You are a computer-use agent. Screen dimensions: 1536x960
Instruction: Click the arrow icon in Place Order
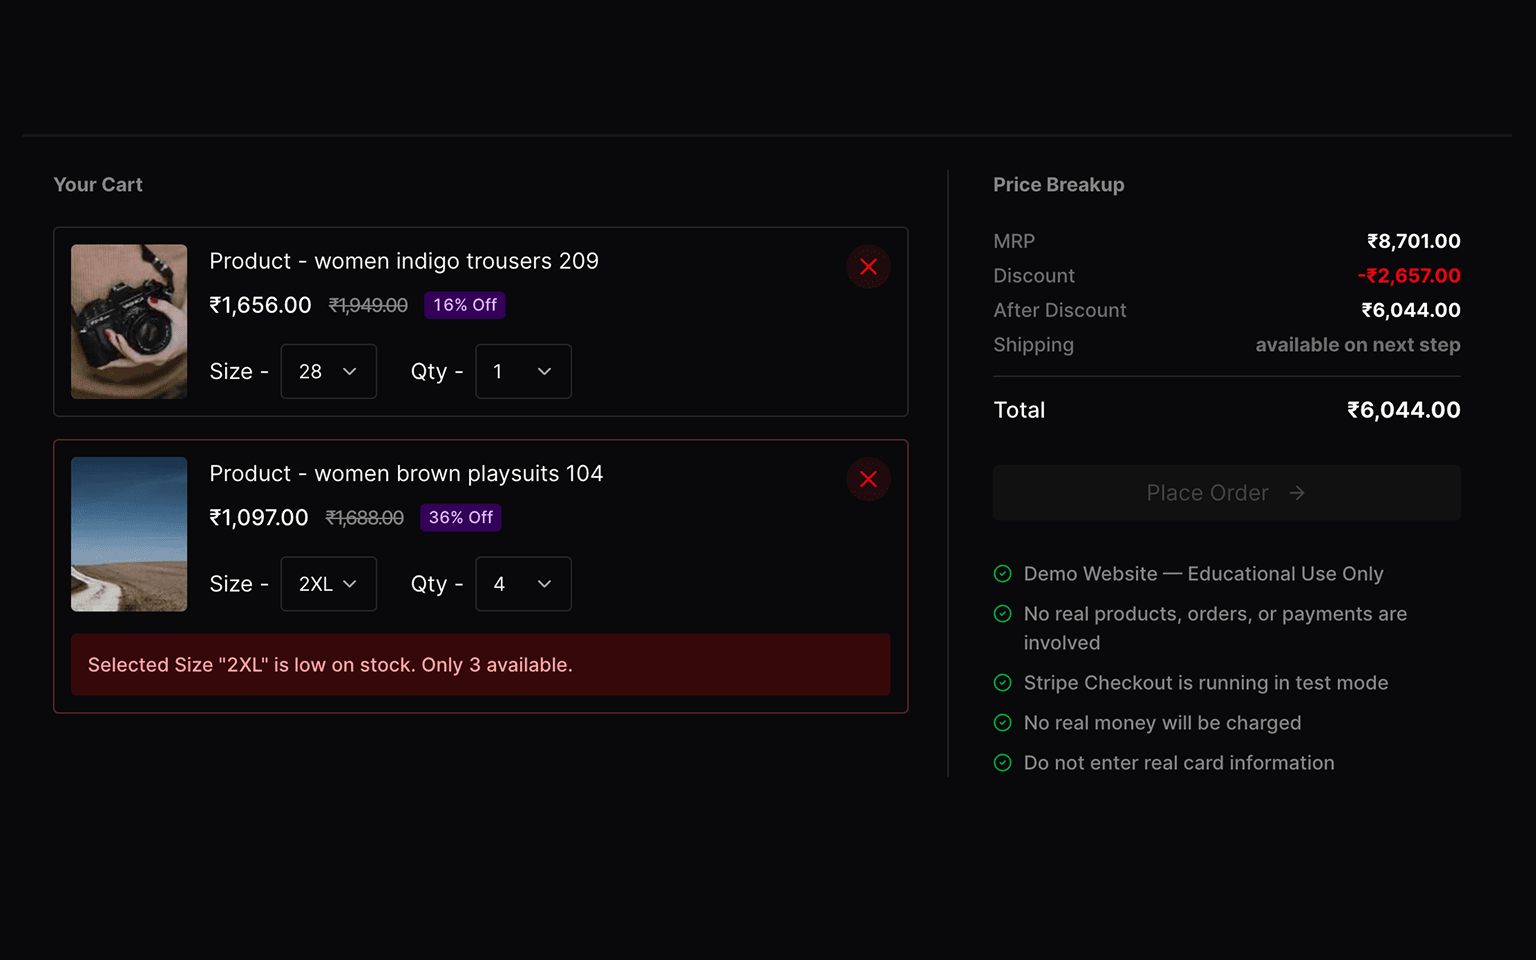pos(1297,493)
